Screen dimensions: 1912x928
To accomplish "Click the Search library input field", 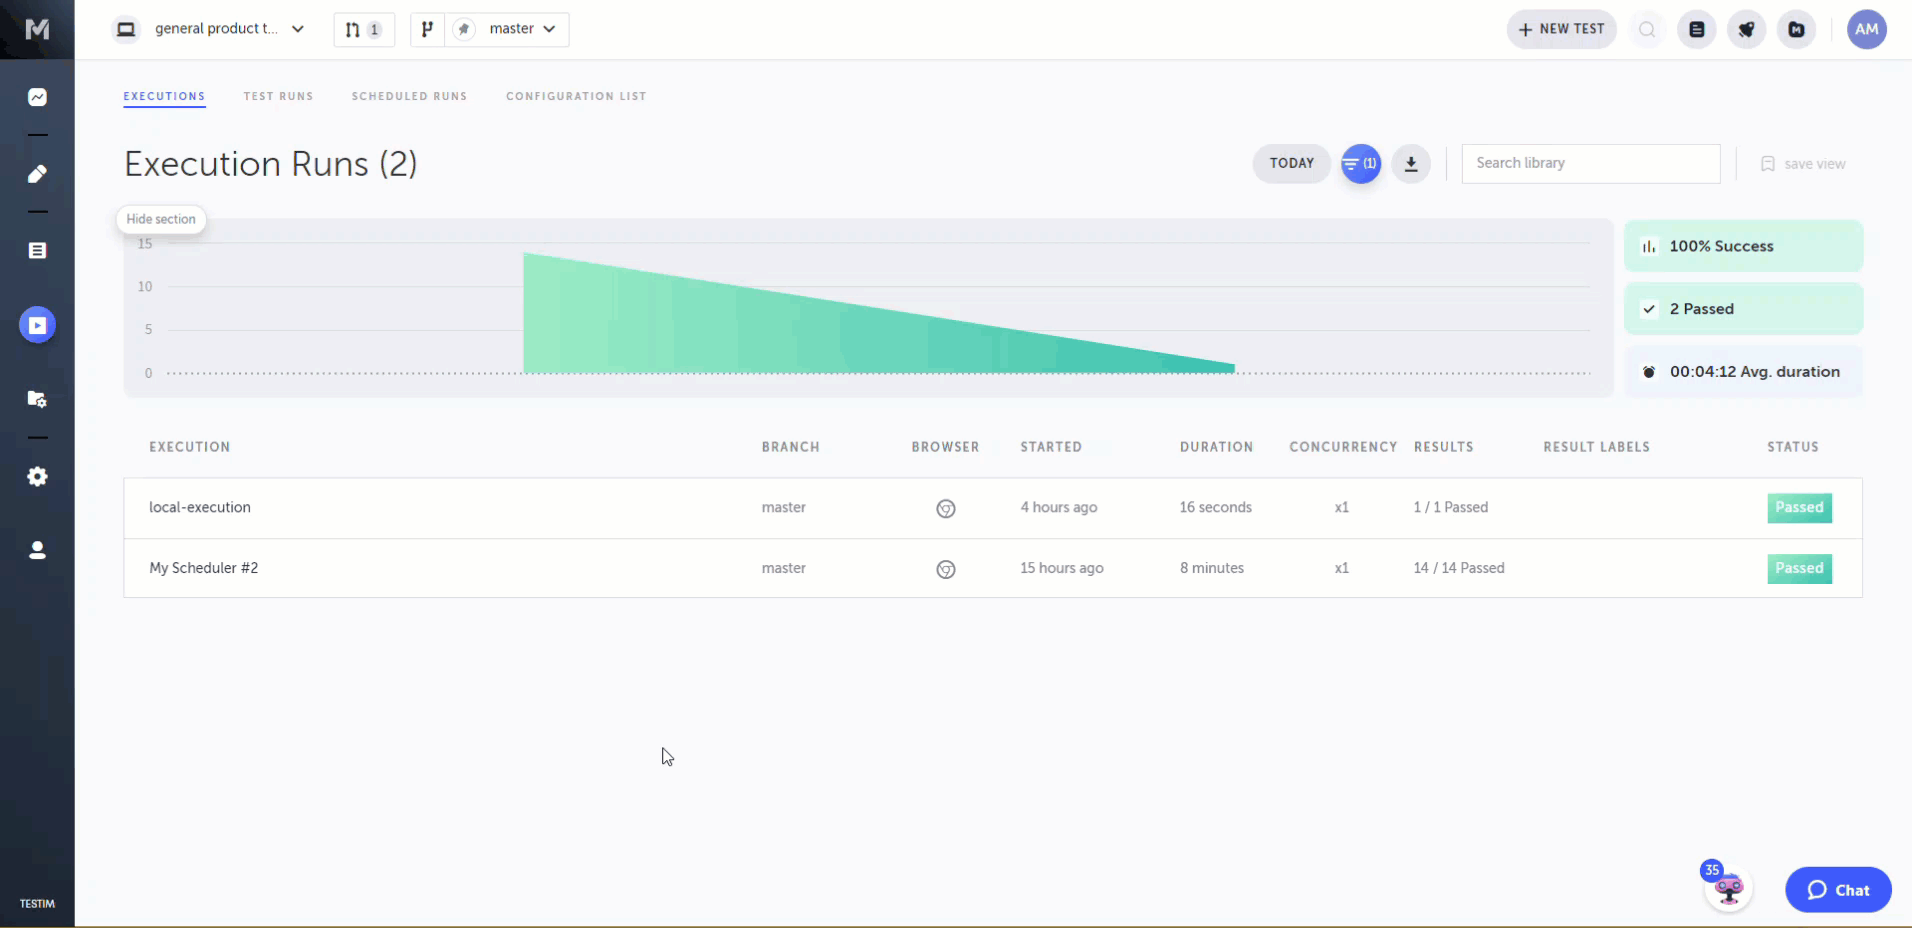I will pyautogui.click(x=1590, y=164).
